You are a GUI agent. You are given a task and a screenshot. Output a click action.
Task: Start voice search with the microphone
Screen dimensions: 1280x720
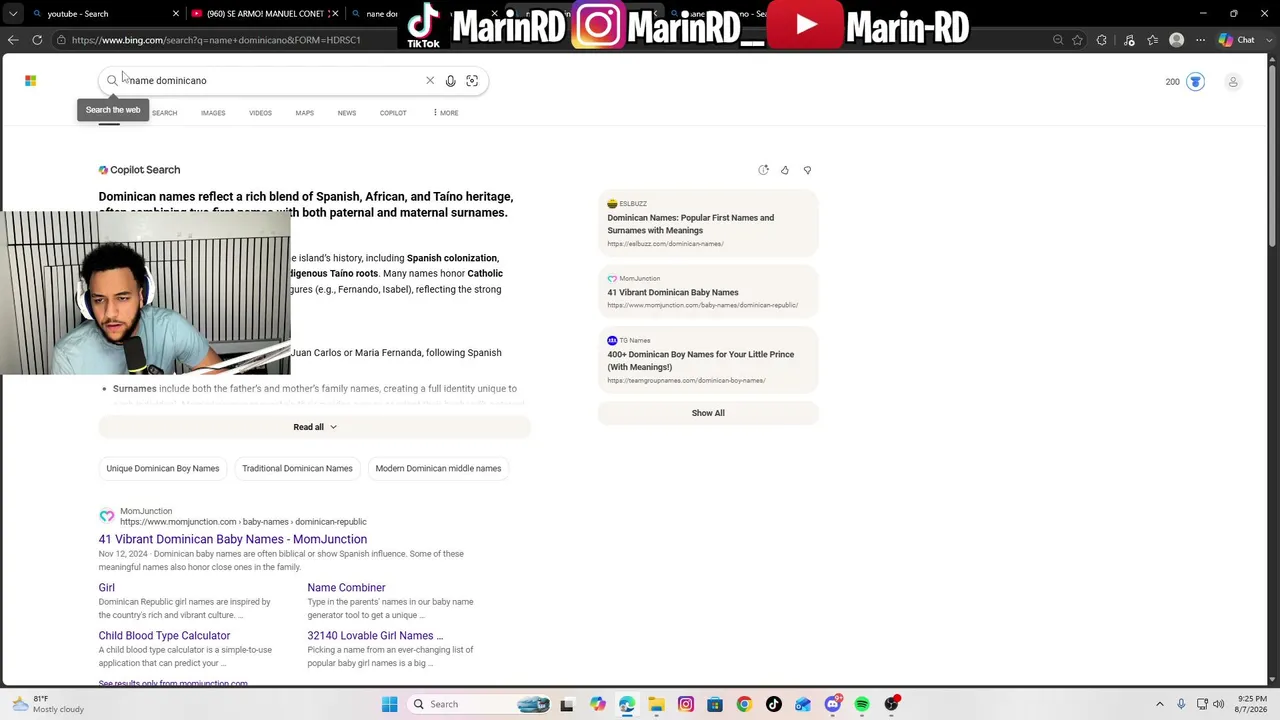pyautogui.click(x=451, y=81)
